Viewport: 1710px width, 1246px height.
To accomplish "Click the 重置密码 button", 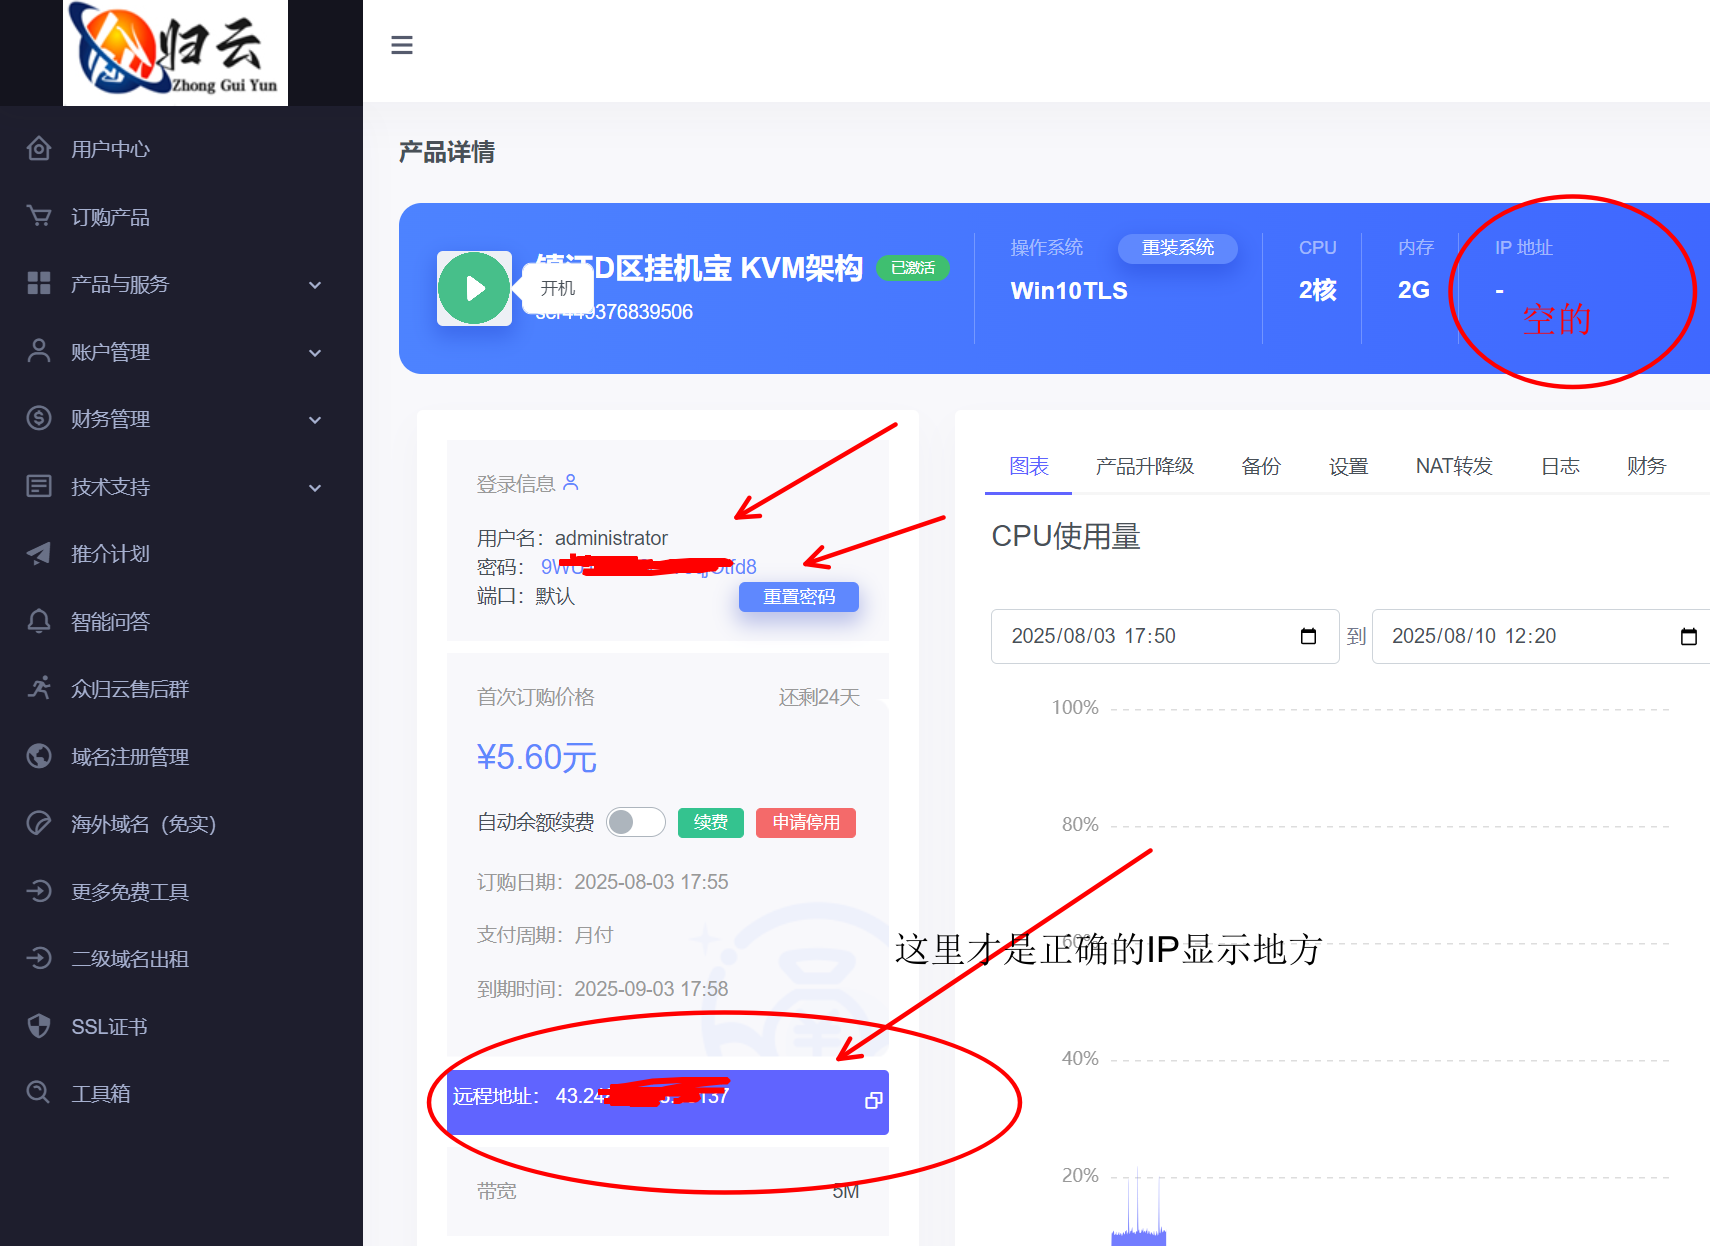I will click(x=798, y=597).
